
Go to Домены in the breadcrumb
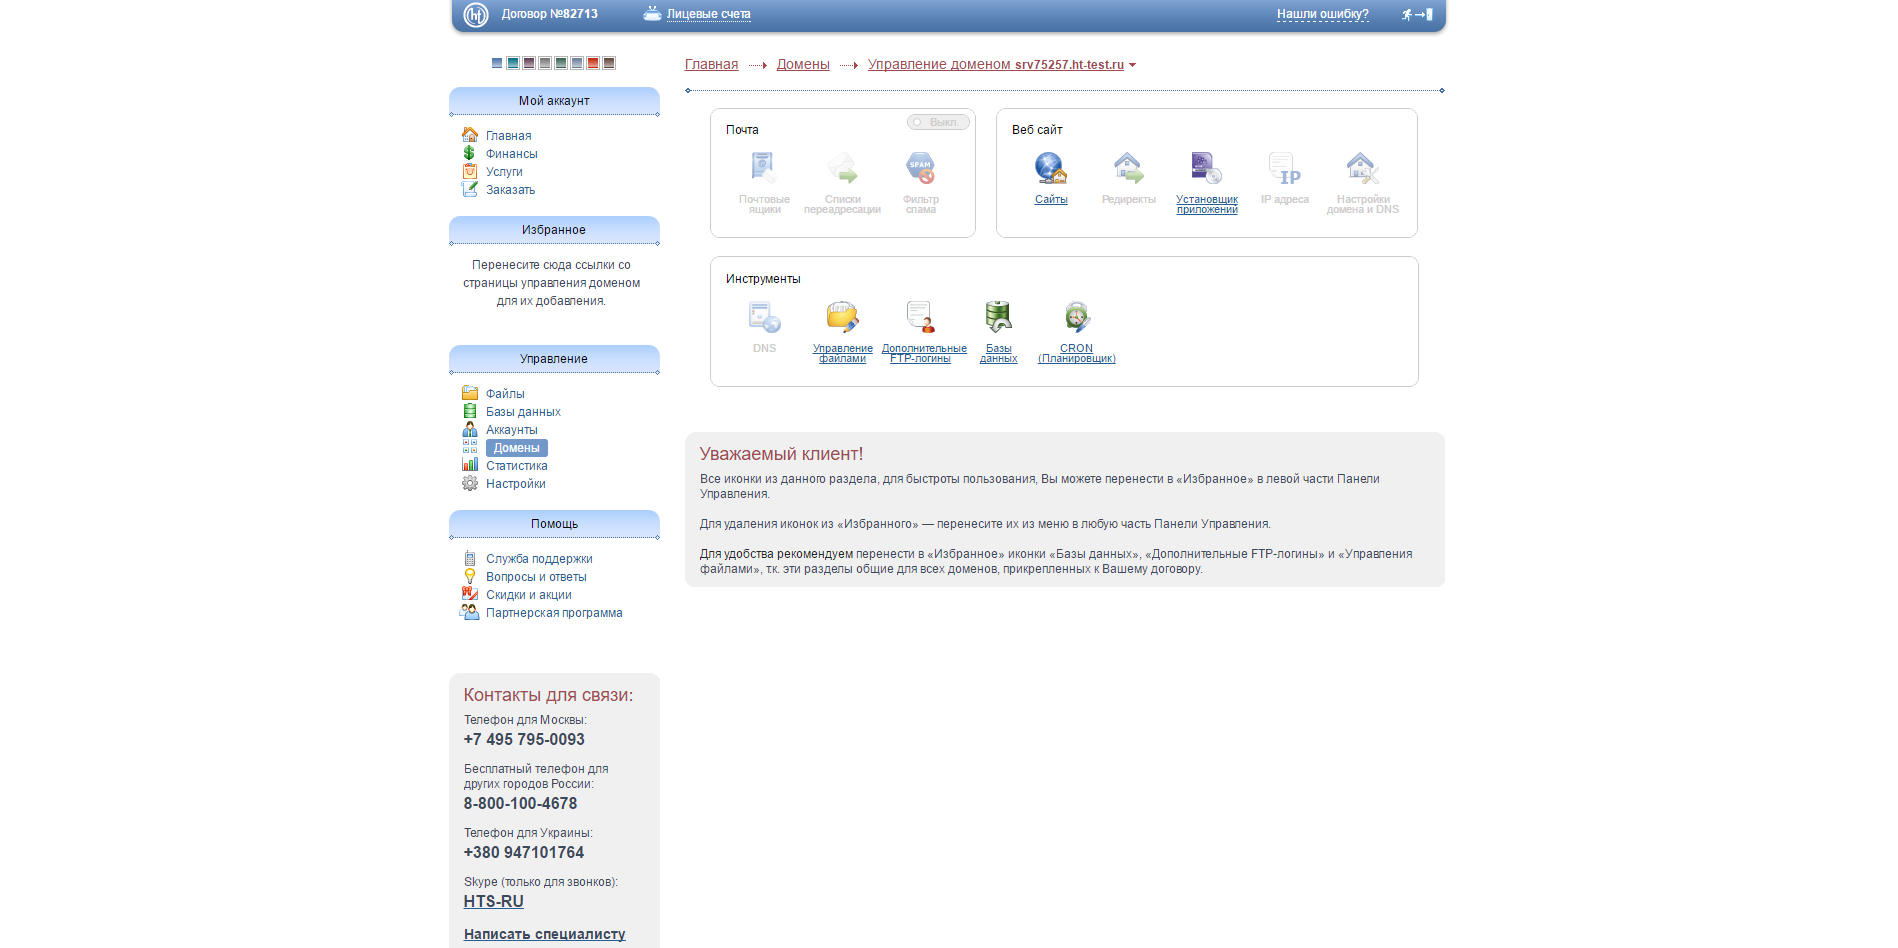[x=803, y=64]
